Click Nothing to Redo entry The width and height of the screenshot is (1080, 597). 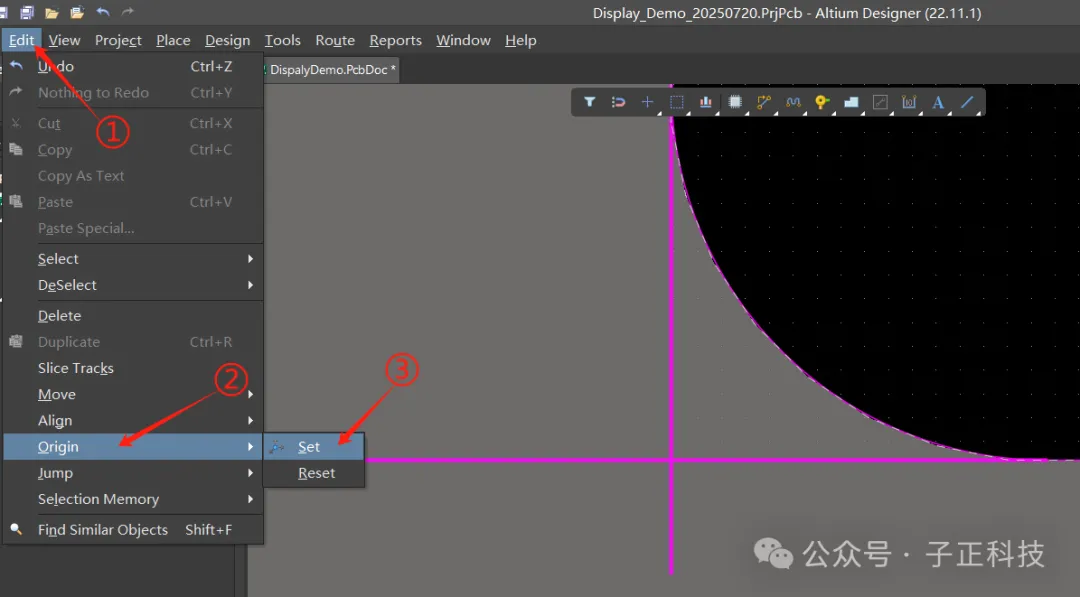click(x=133, y=92)
